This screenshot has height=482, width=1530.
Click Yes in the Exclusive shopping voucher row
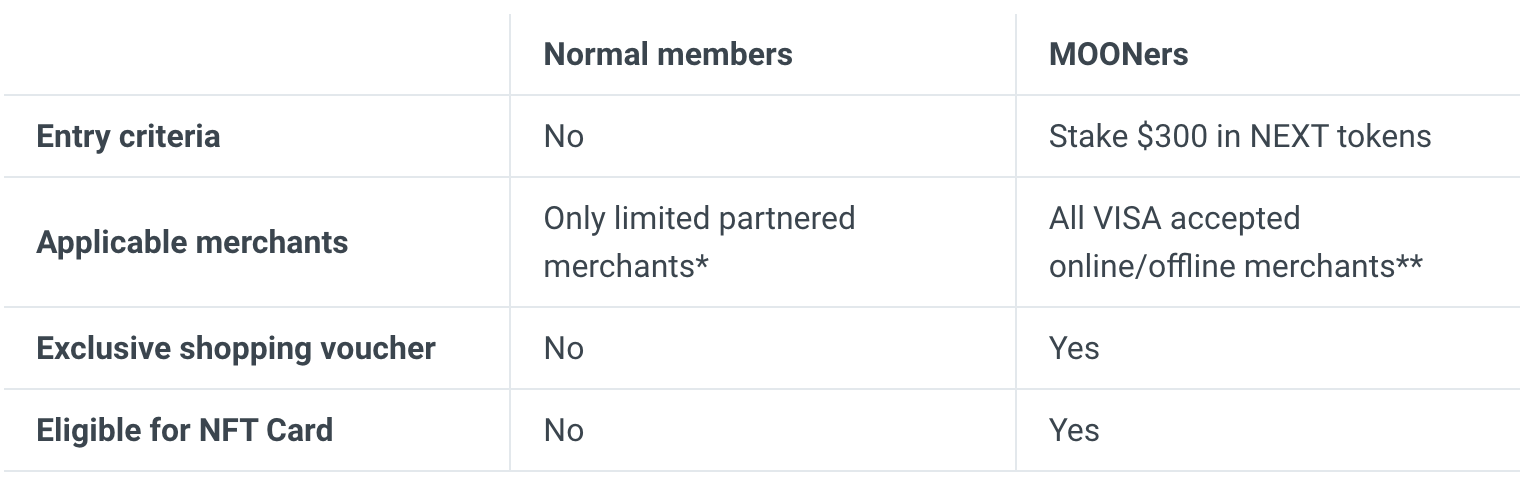click(1074, 348)
